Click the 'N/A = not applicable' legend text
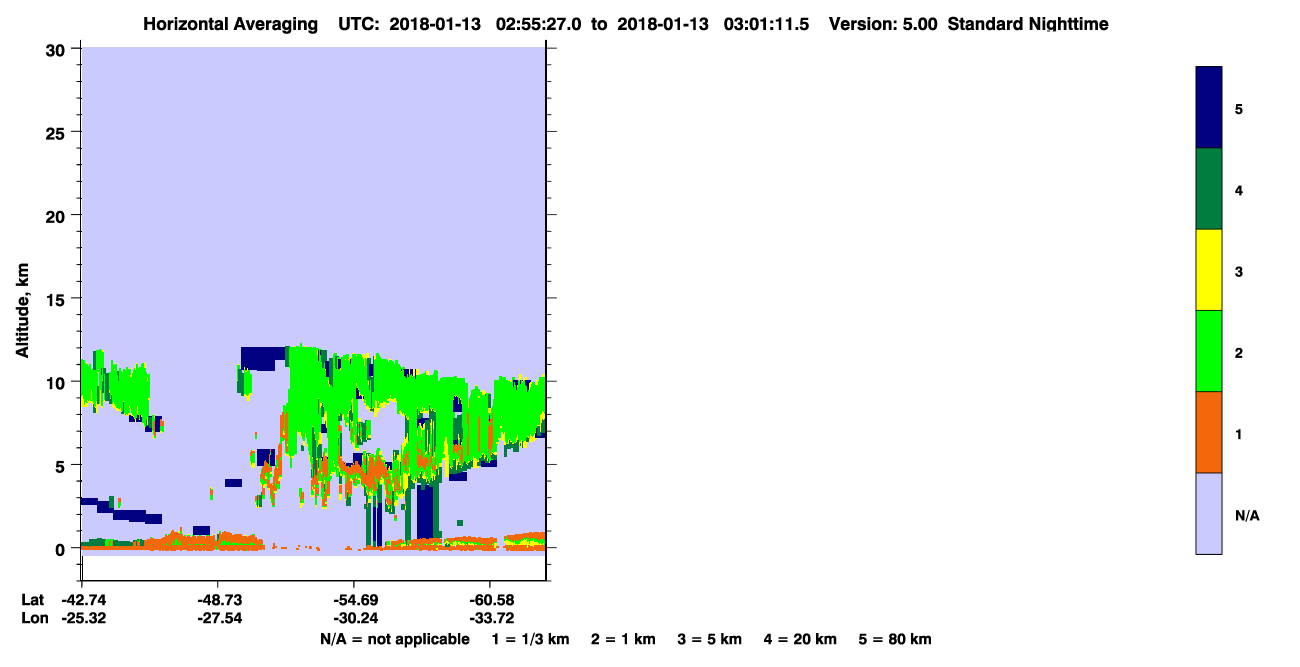This screenshot has width=1300, height=667. point(394,639)
